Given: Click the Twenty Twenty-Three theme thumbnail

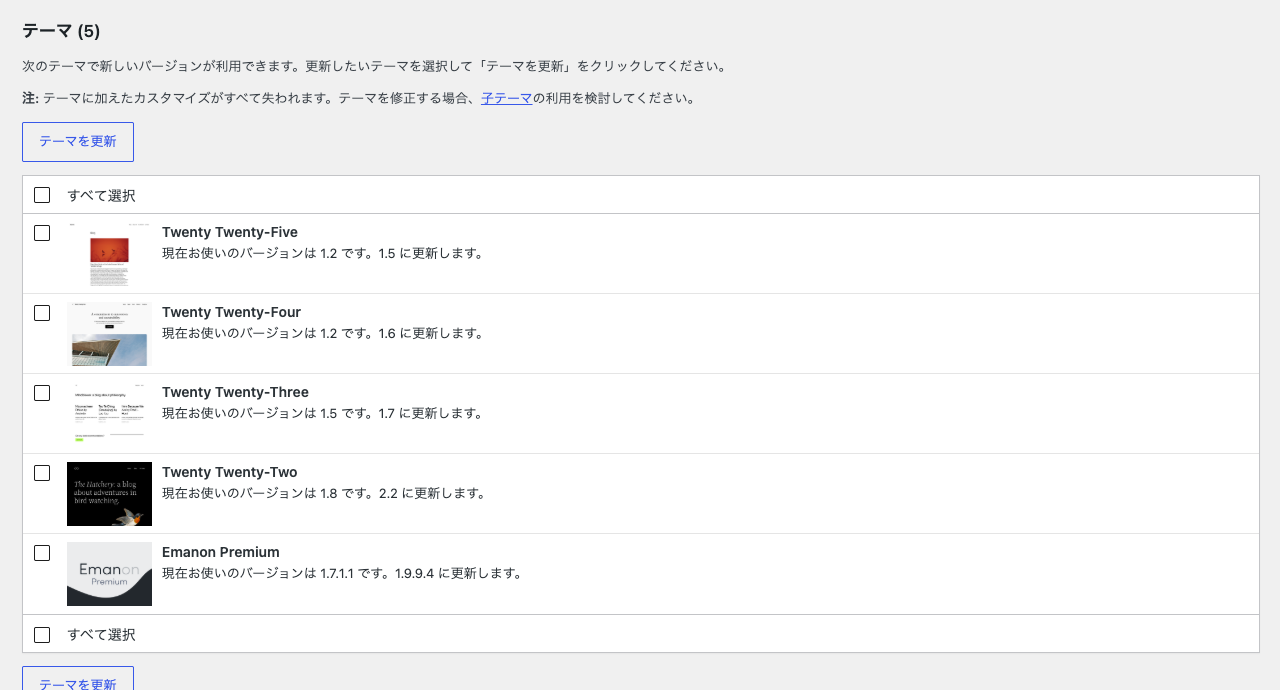Looking at the screenshot, I should pyautogui.click(x=109, y=414).
